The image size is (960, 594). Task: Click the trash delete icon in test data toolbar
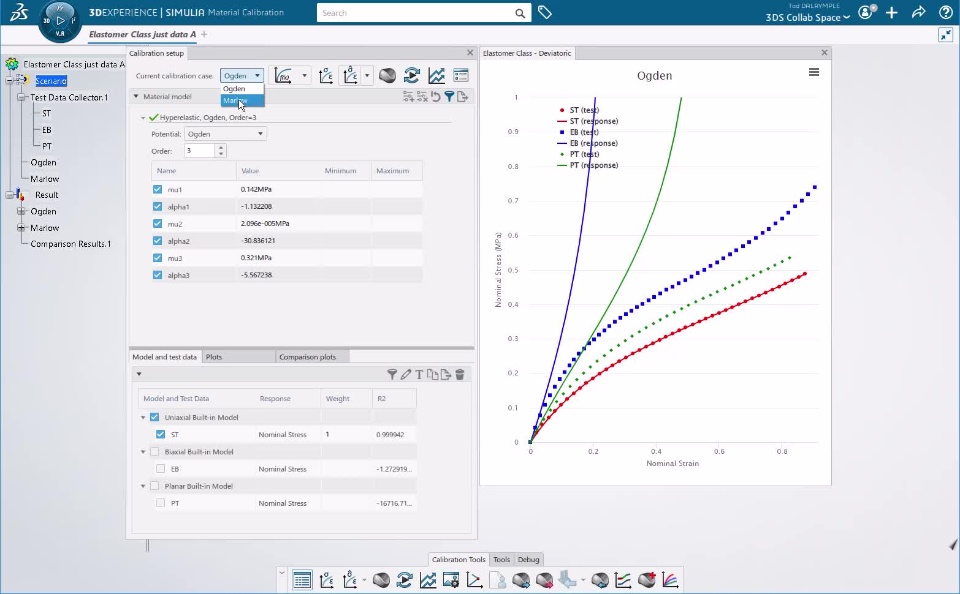[x=460, y=374]
